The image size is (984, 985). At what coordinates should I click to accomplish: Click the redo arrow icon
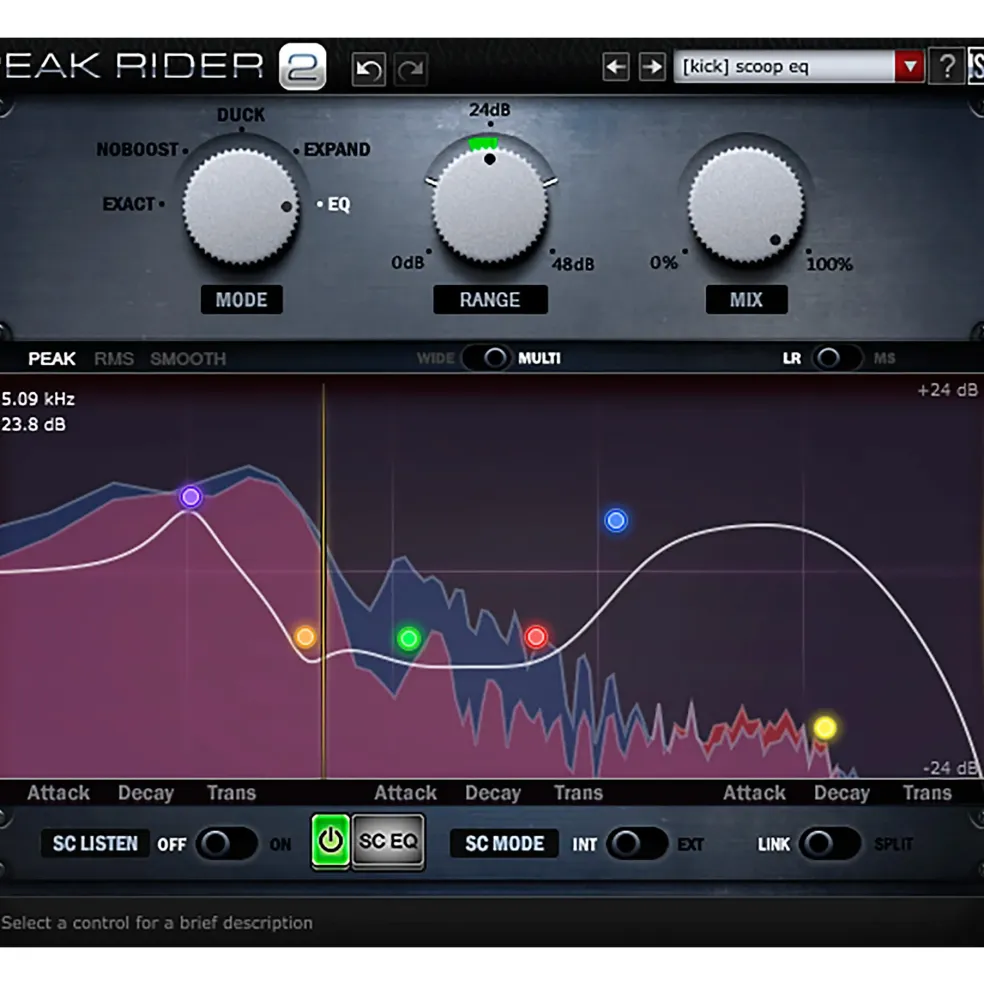tap(411, 68)
